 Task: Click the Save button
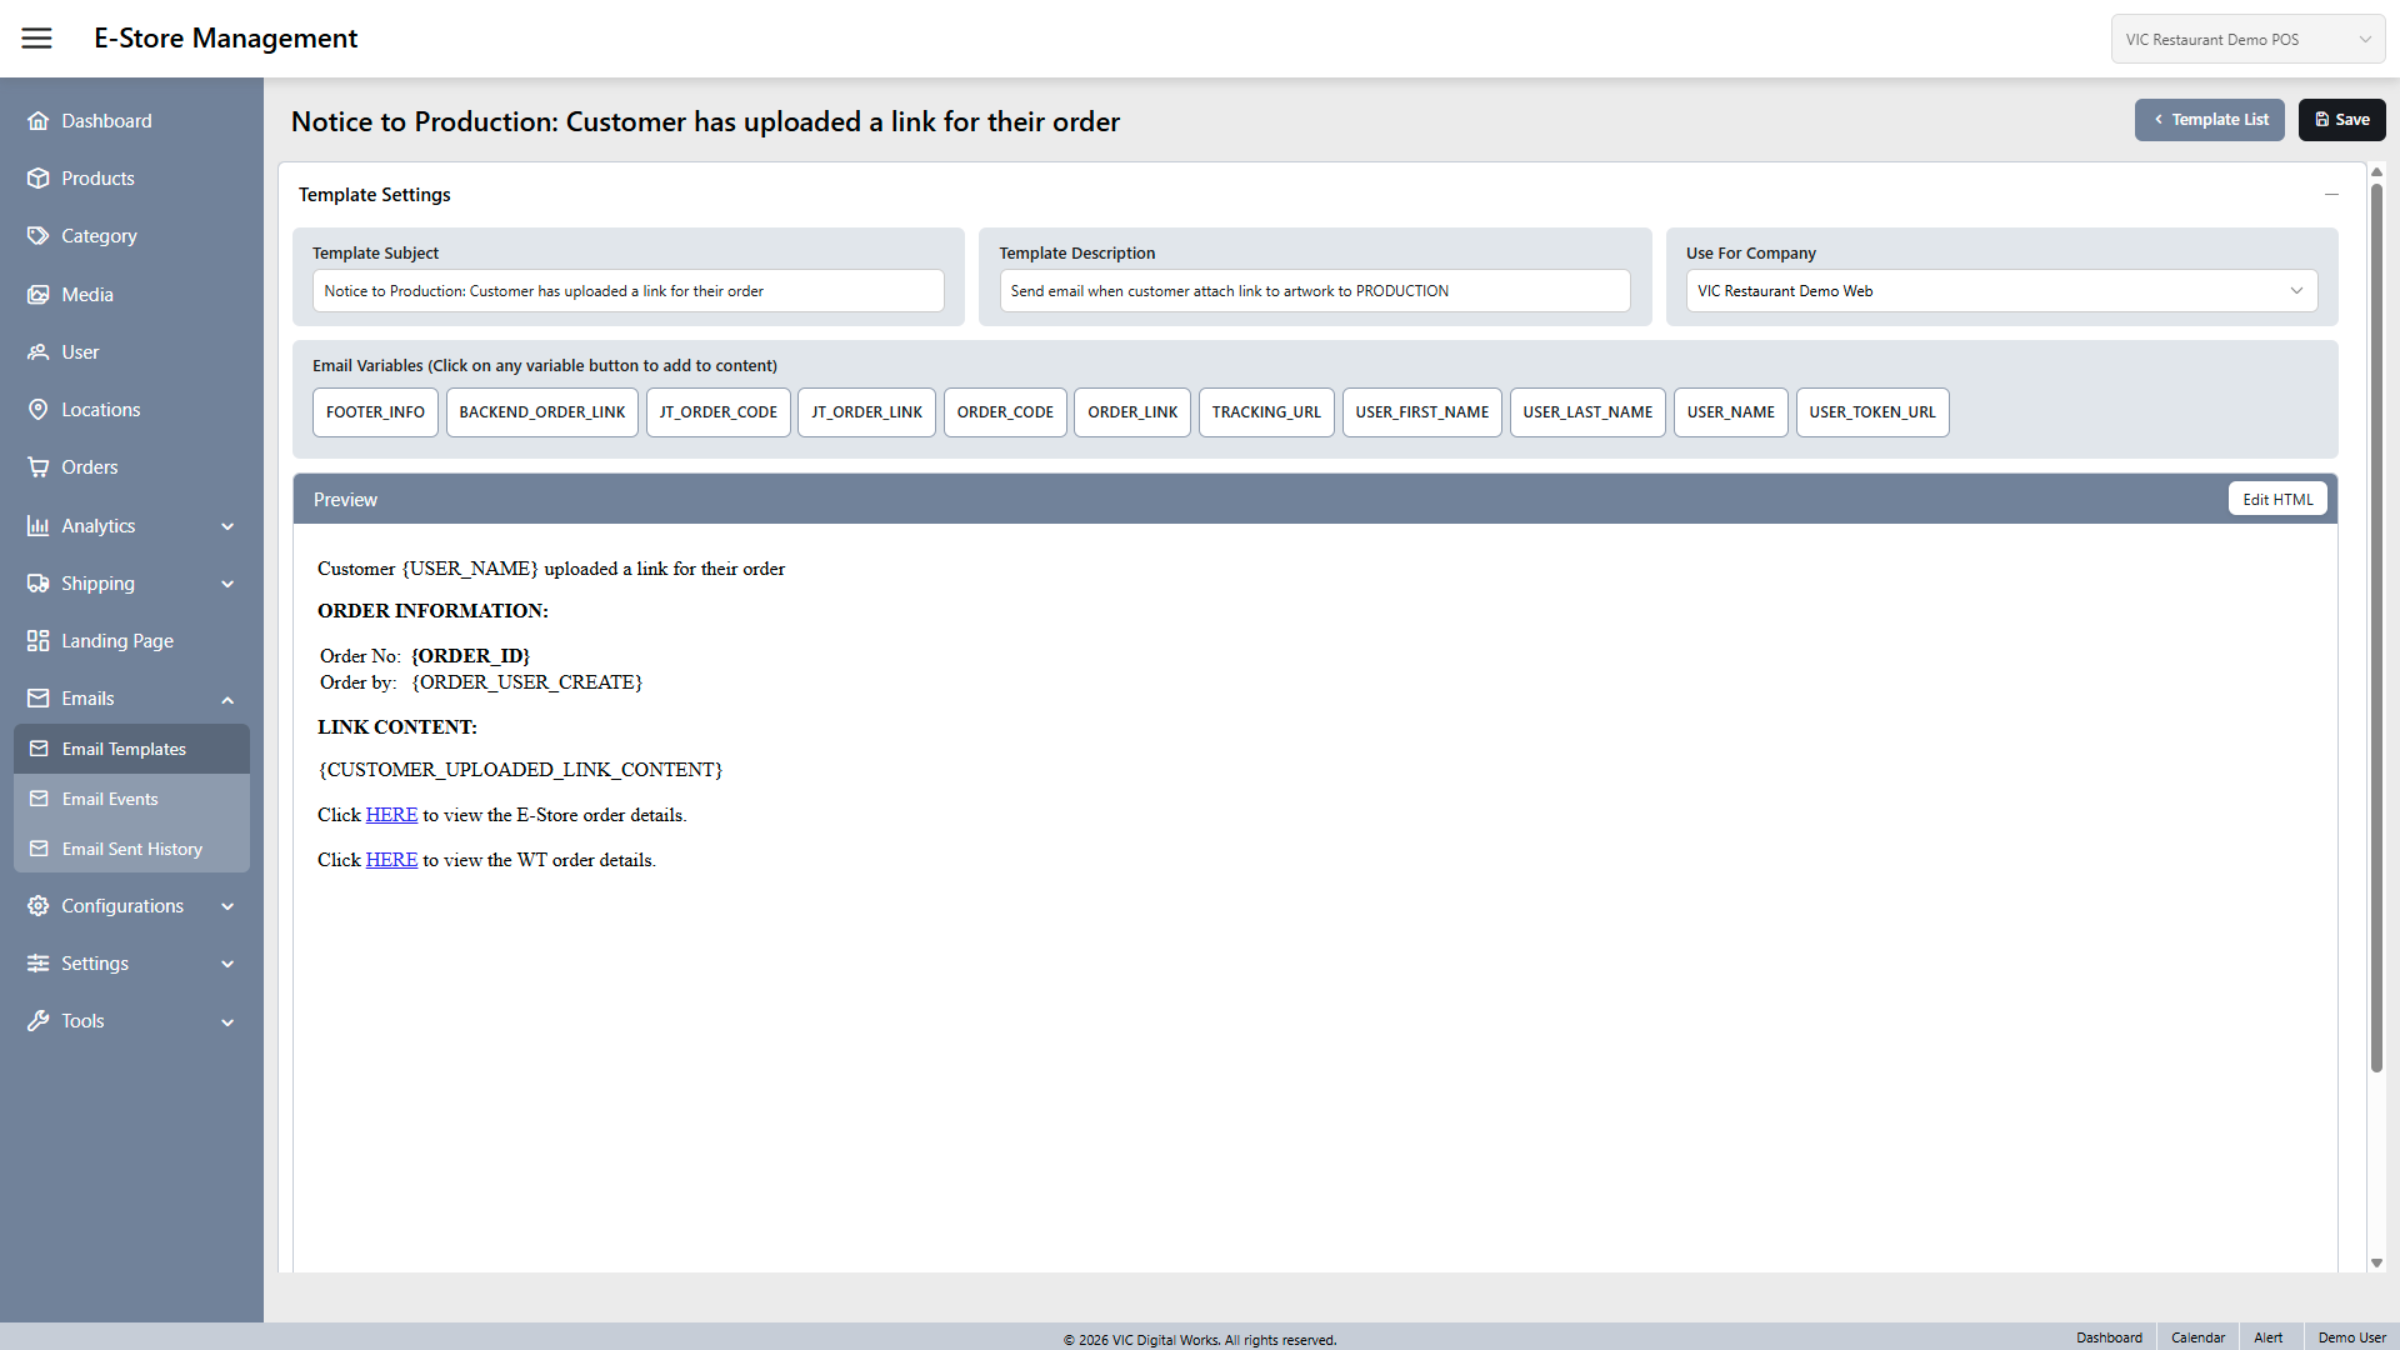point(2342,119)
